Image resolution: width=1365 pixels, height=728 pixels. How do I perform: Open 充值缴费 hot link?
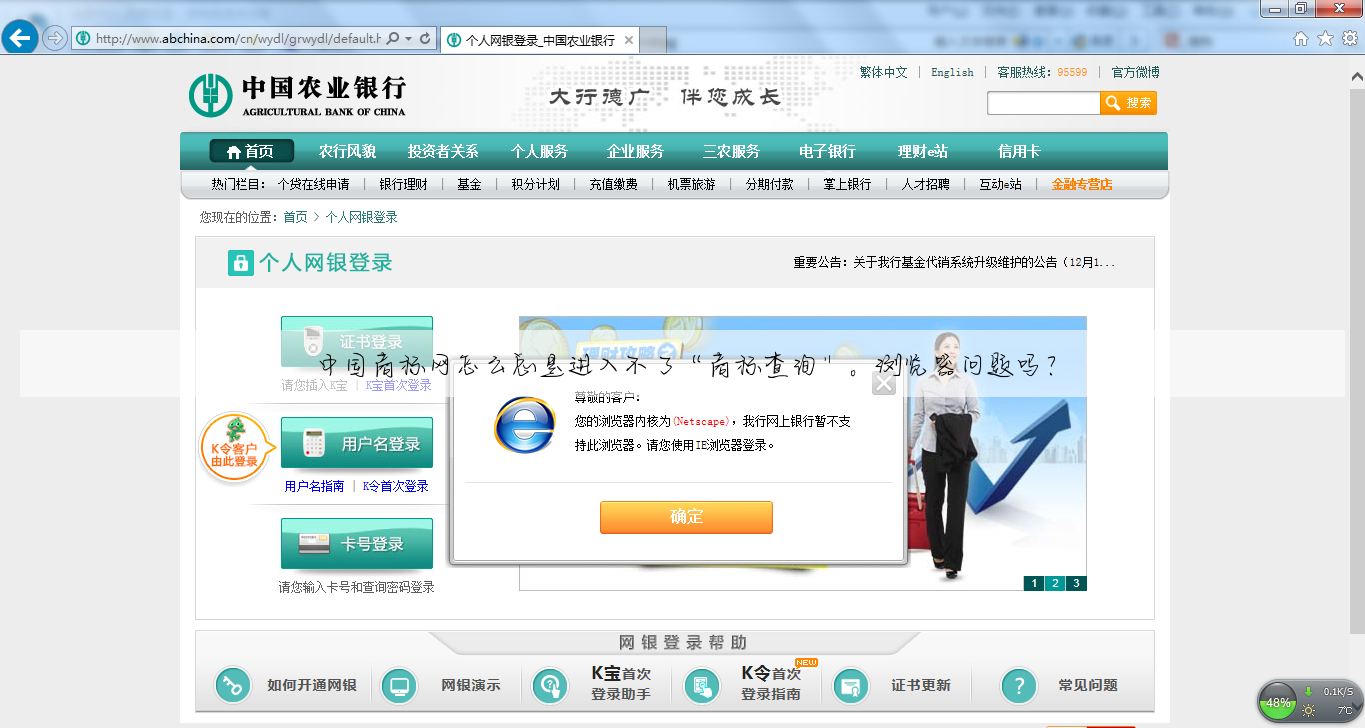tap(613, 184)
